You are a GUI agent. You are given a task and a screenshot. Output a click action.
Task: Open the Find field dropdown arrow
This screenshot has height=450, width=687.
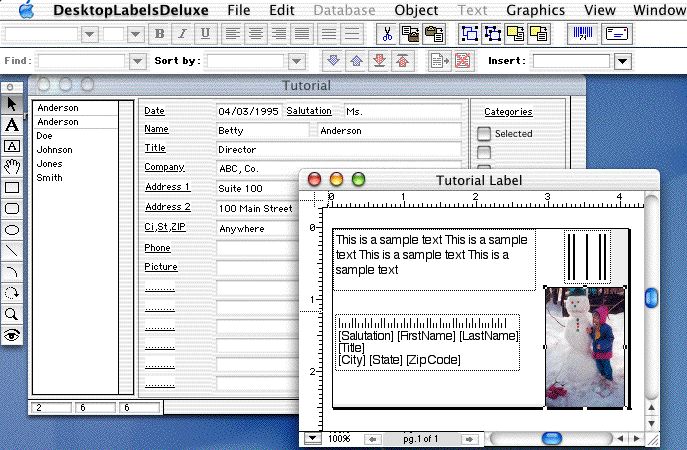pos(137,61)
